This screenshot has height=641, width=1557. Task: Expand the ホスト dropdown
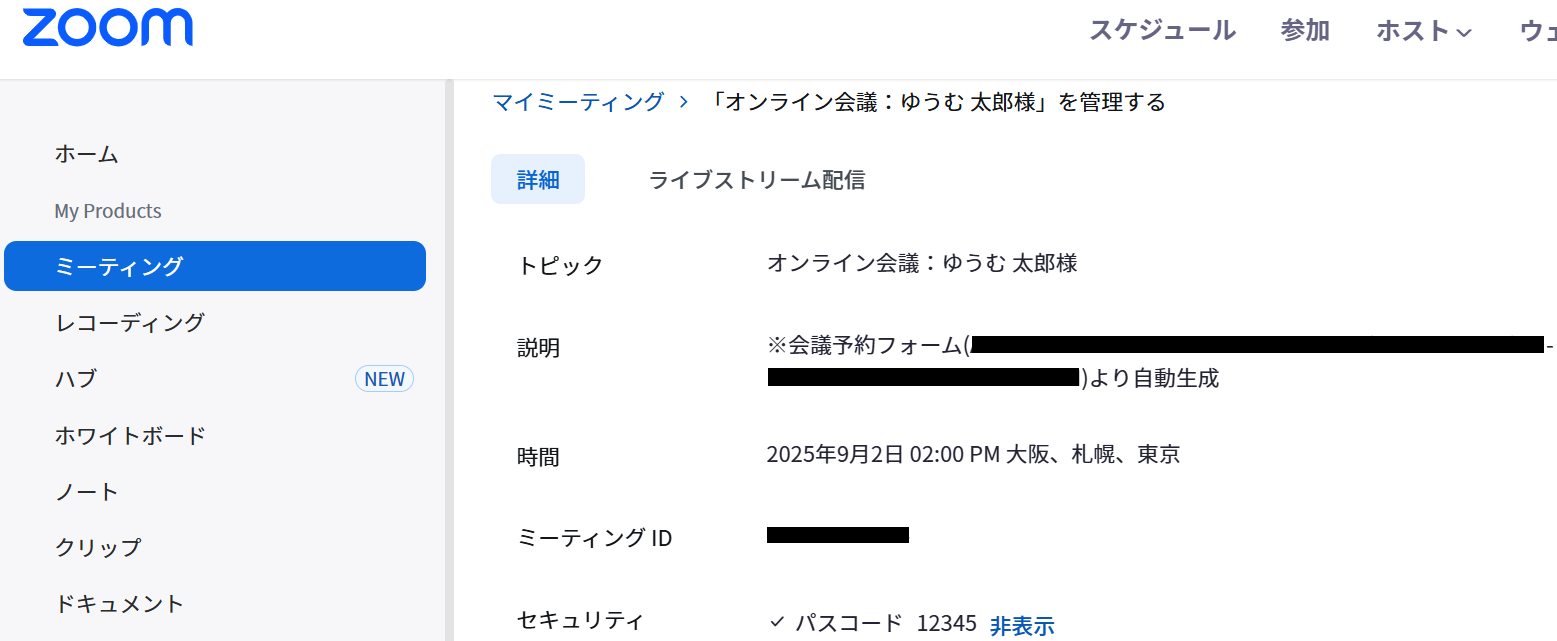pos(1424,31)
